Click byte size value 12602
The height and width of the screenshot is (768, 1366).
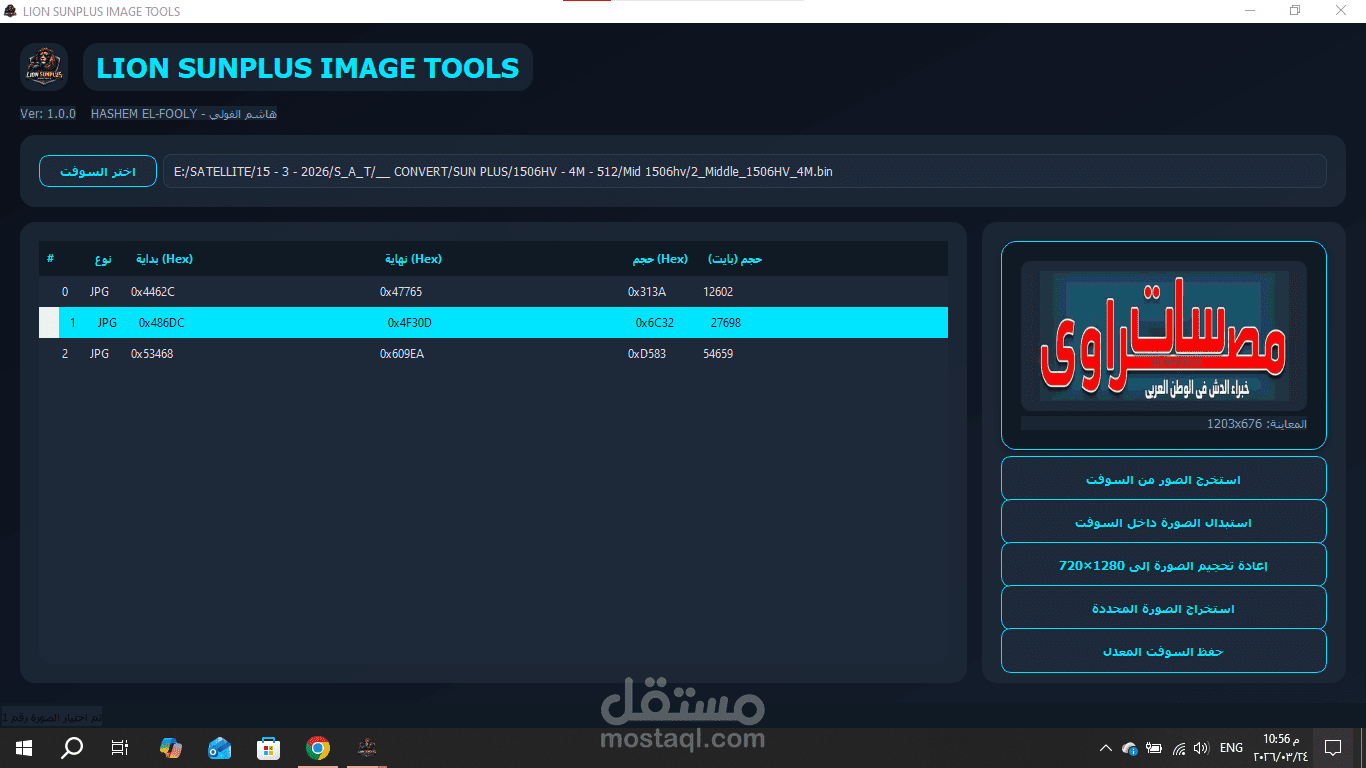click(x=718, y=292)
